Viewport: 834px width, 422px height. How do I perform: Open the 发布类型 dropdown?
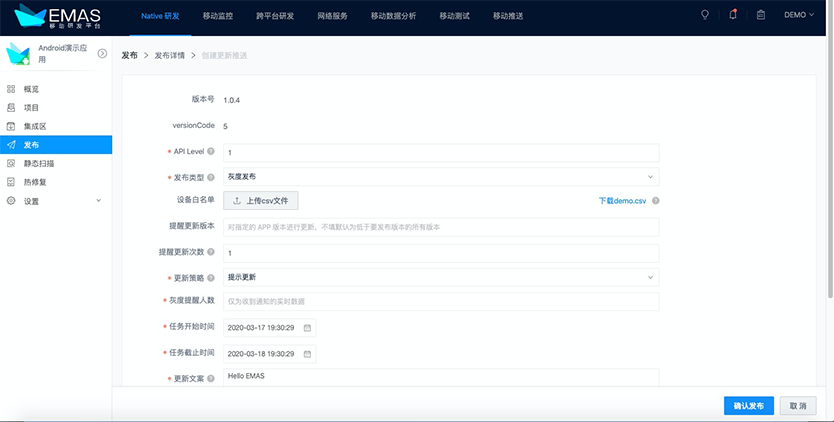pyautogui.click(x=440, y=176)
